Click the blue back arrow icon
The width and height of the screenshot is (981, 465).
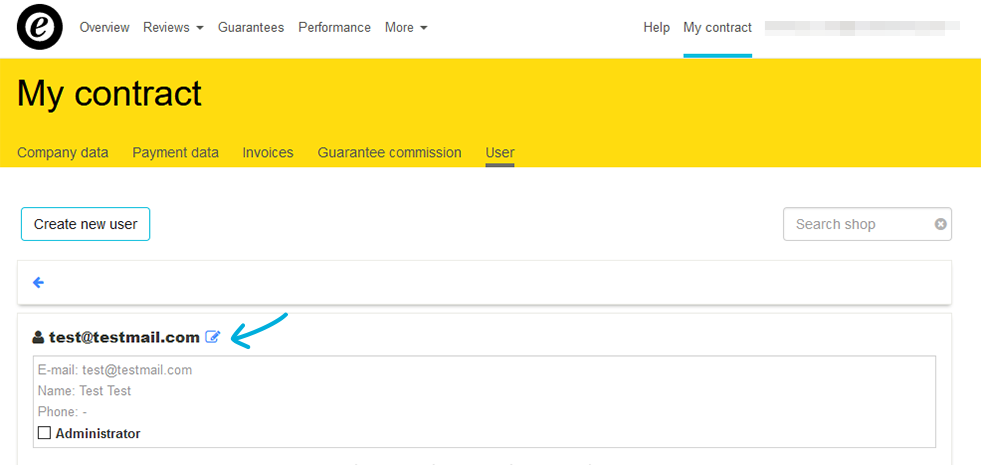coord(38,283)
